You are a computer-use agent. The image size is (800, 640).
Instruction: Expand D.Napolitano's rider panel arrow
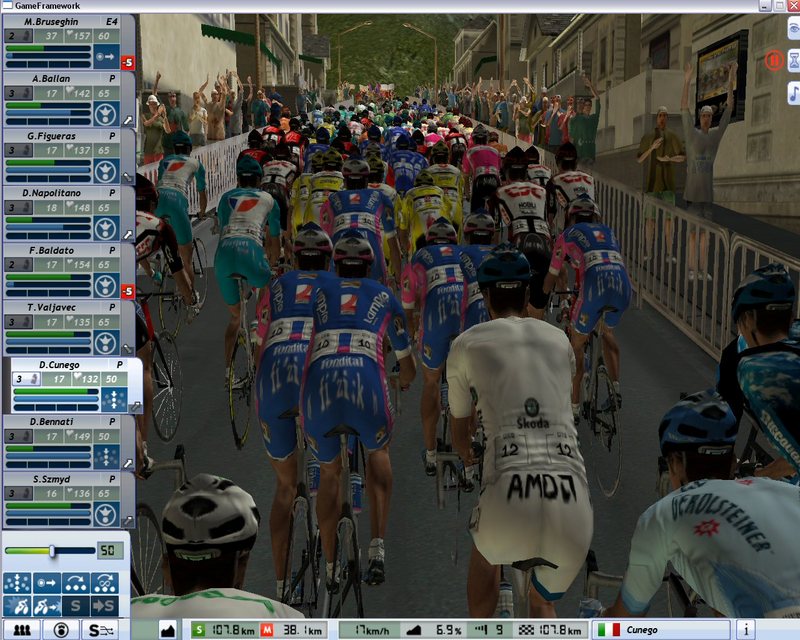(x=128, y=234)
